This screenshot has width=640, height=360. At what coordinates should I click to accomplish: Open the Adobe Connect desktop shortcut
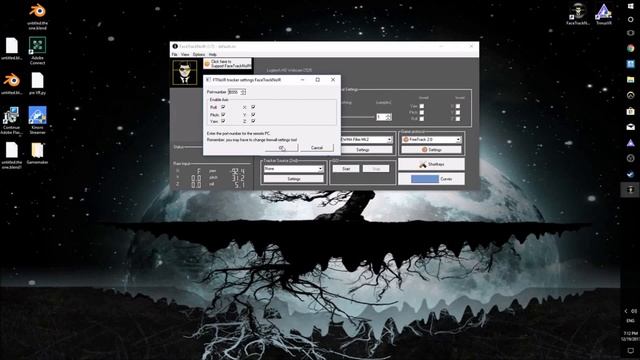pos(37,51)
